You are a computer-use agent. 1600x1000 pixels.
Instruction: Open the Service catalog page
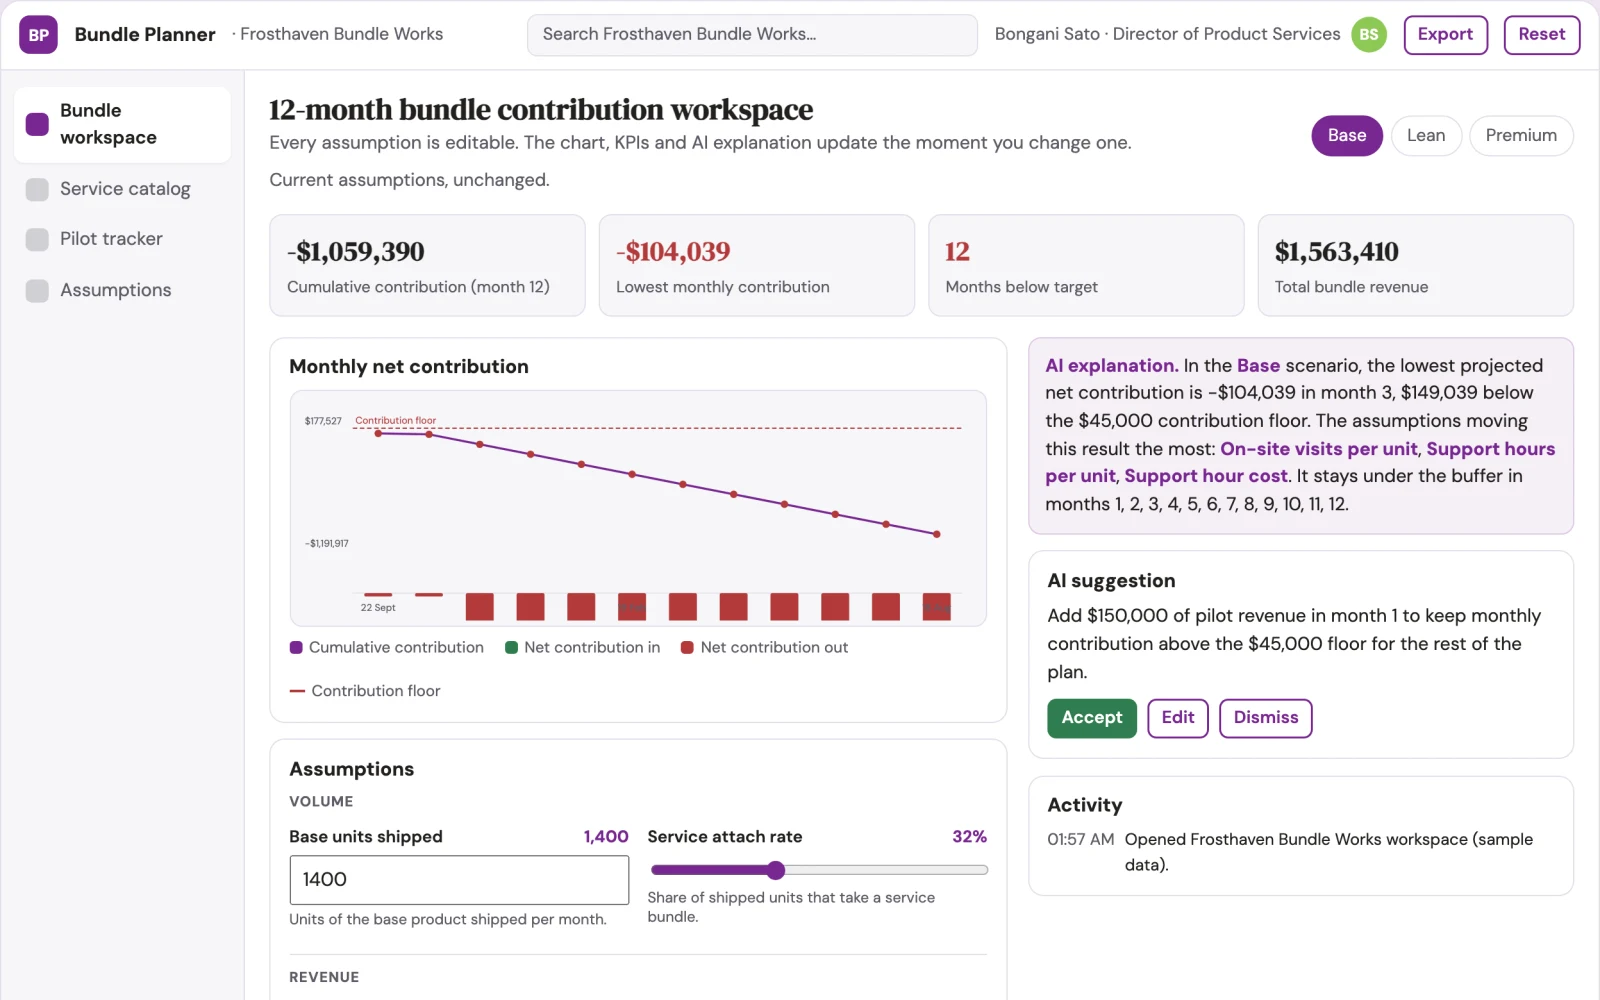(122, 189)
